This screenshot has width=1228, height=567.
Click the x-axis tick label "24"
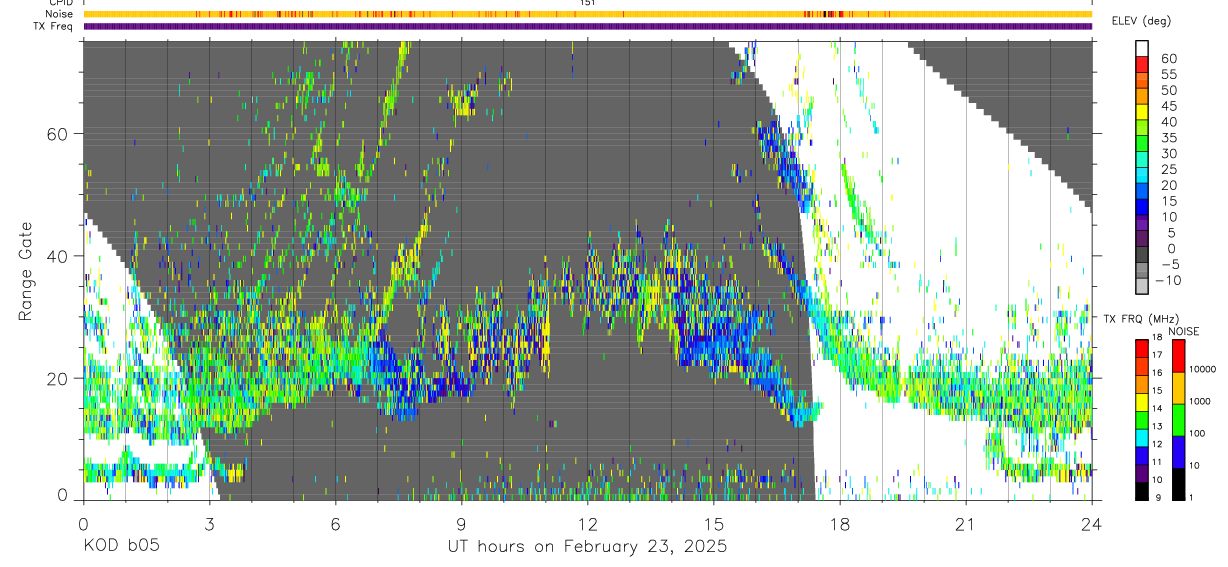1092,524
